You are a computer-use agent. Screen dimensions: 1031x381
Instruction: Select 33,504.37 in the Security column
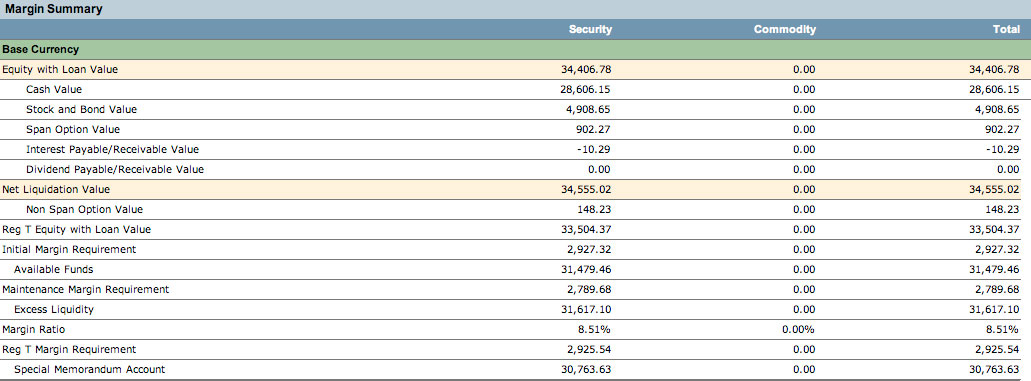coord(586,230)
